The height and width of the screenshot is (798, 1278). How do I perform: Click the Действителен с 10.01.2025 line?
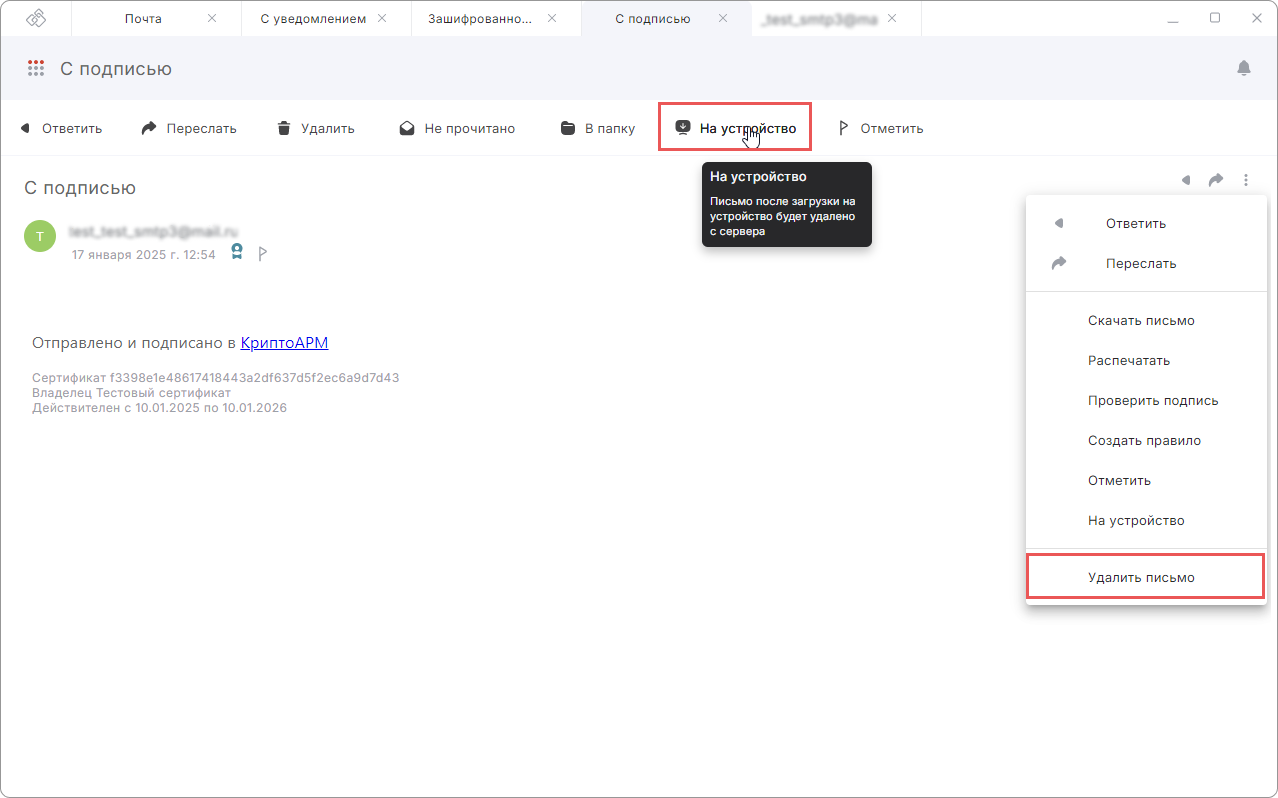pos(160,408)
